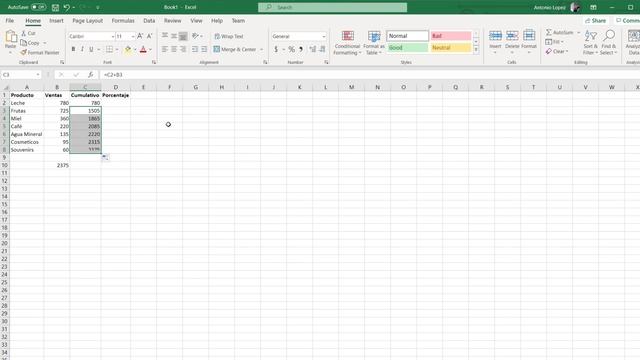Switch to the Insert tab
Image resolution: width=640 pixels, height=360 pixels.
56,20
